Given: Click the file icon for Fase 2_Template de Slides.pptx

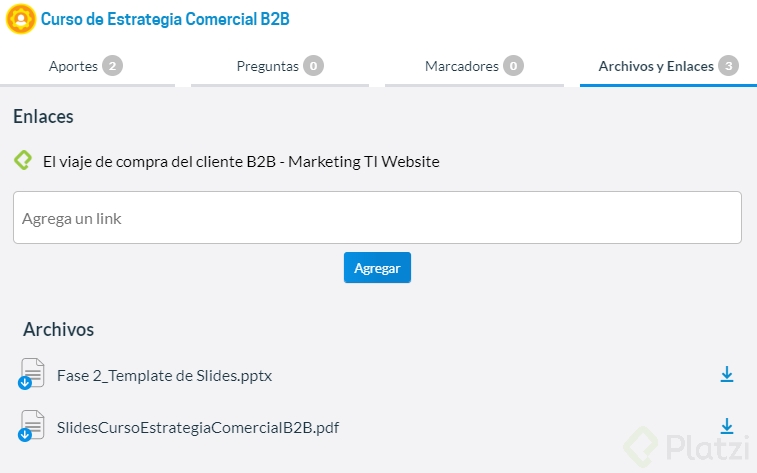Looking at the screenshot, I should 32,375.
